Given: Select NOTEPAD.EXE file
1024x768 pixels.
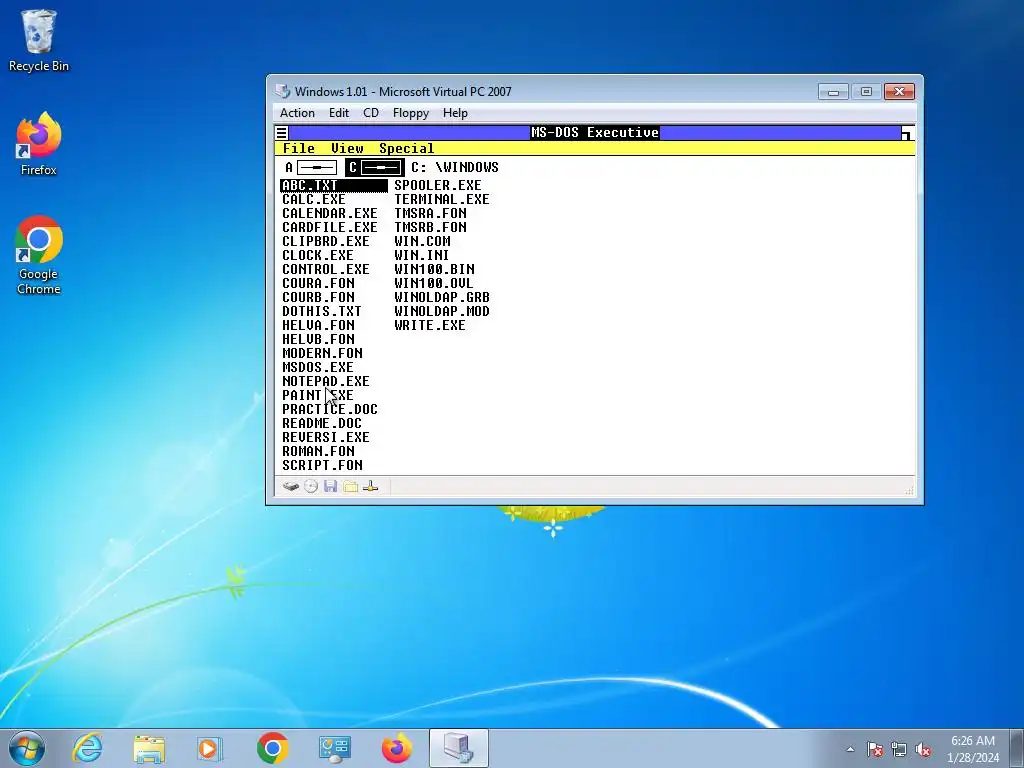Looking at the screenshot, I should [326, 381].
